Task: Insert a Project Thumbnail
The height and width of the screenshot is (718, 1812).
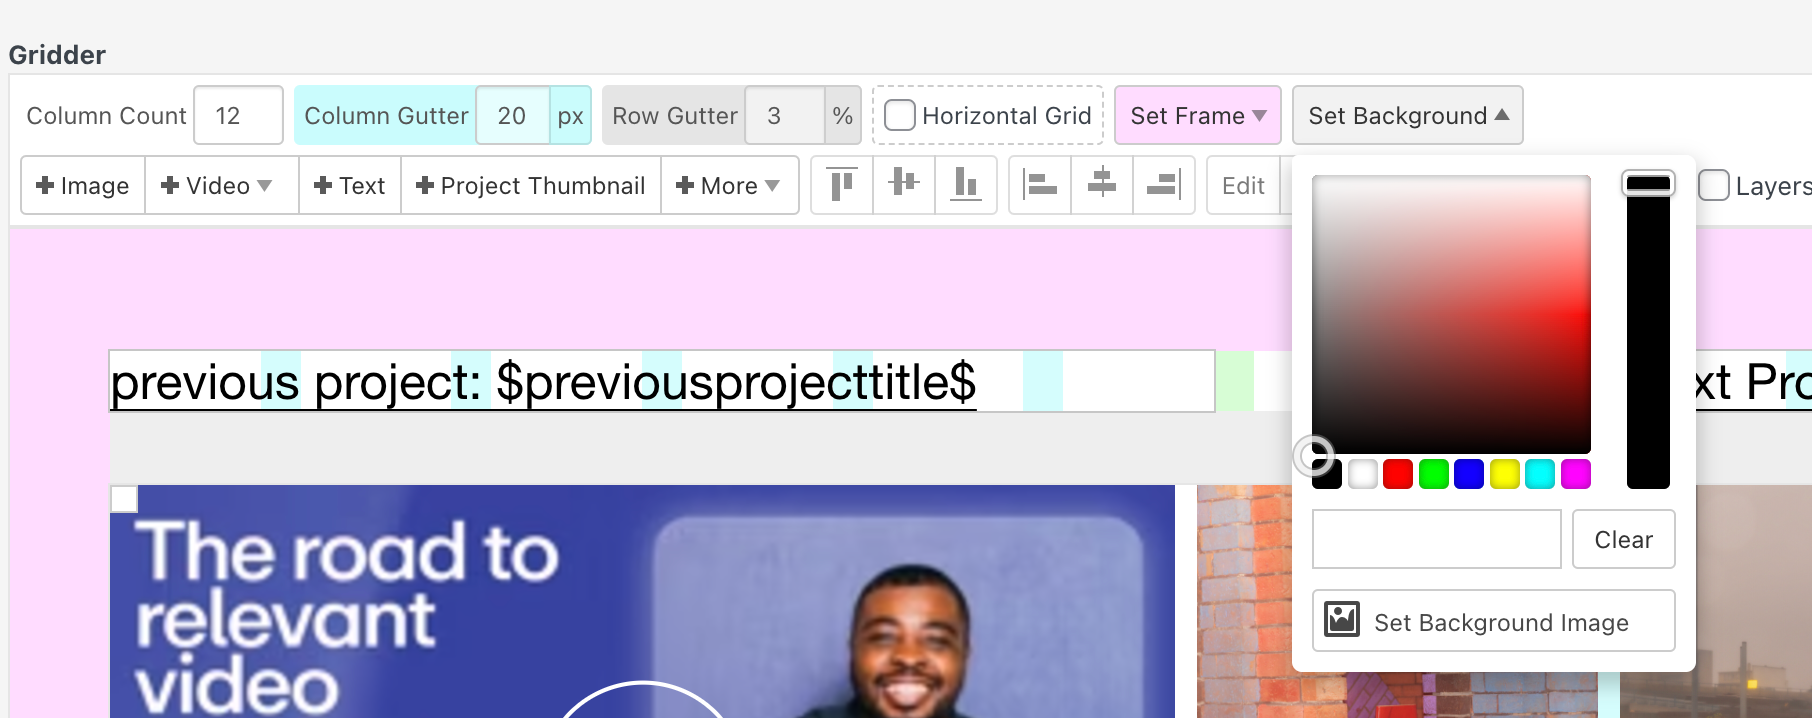Action: 531,186
